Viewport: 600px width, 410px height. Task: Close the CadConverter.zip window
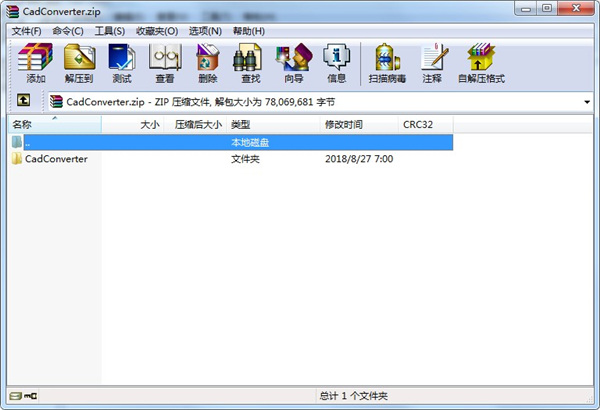(576, 8)
